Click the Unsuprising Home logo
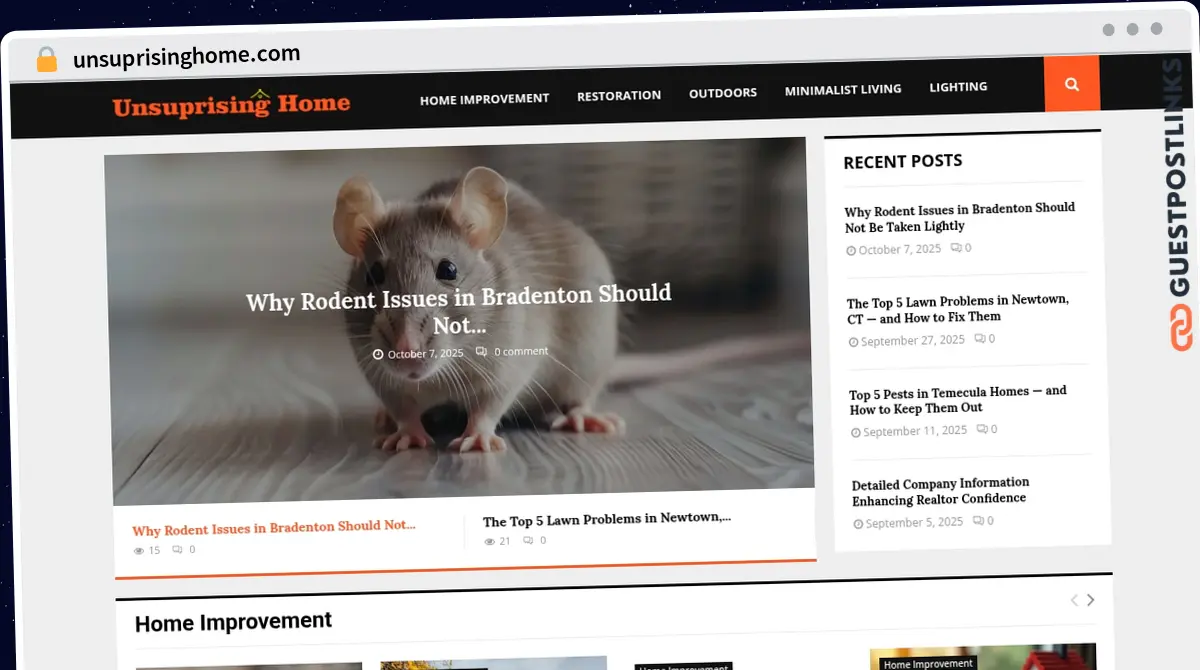1200x670 pixels. point(231,104)
